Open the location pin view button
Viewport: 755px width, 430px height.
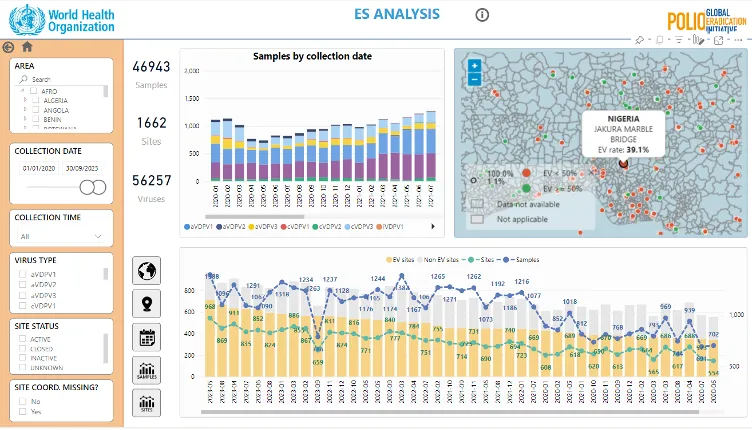146,303
